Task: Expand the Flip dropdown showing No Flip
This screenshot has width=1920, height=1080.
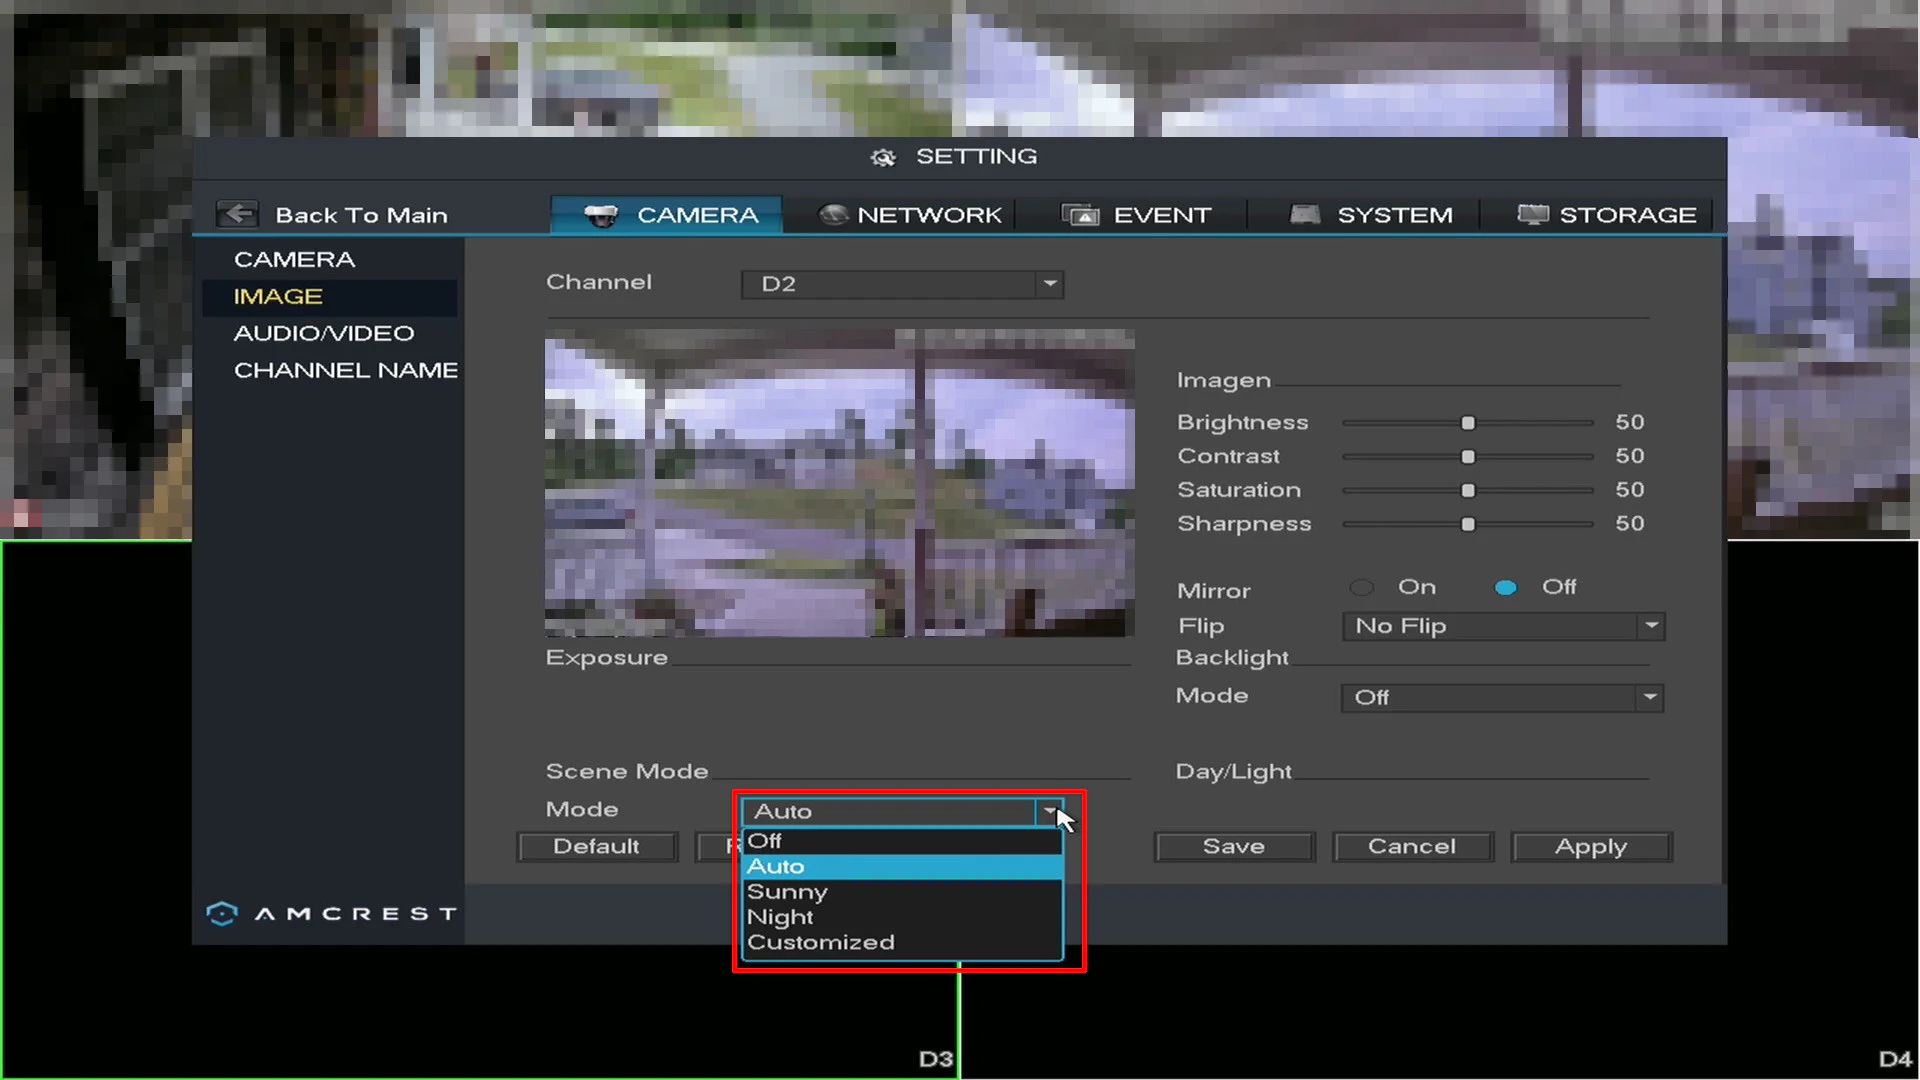Action: click(x=1503, y=626)
